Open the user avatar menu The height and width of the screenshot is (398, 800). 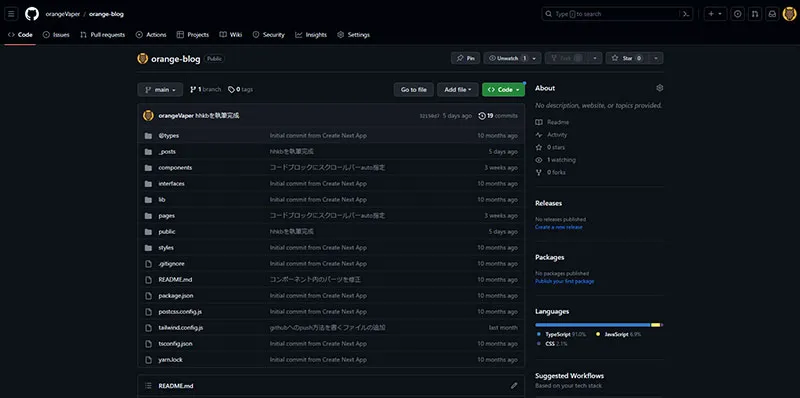pos(789,14)
